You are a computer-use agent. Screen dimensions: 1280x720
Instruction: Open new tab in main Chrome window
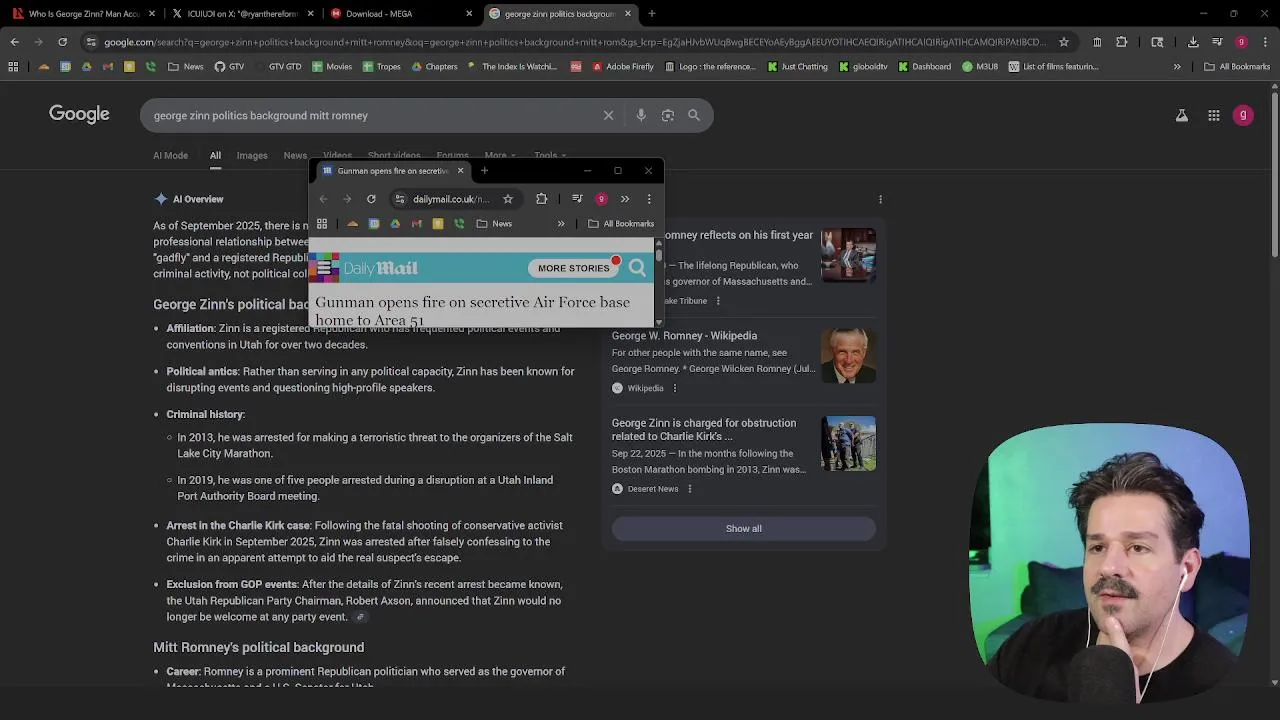652,14
